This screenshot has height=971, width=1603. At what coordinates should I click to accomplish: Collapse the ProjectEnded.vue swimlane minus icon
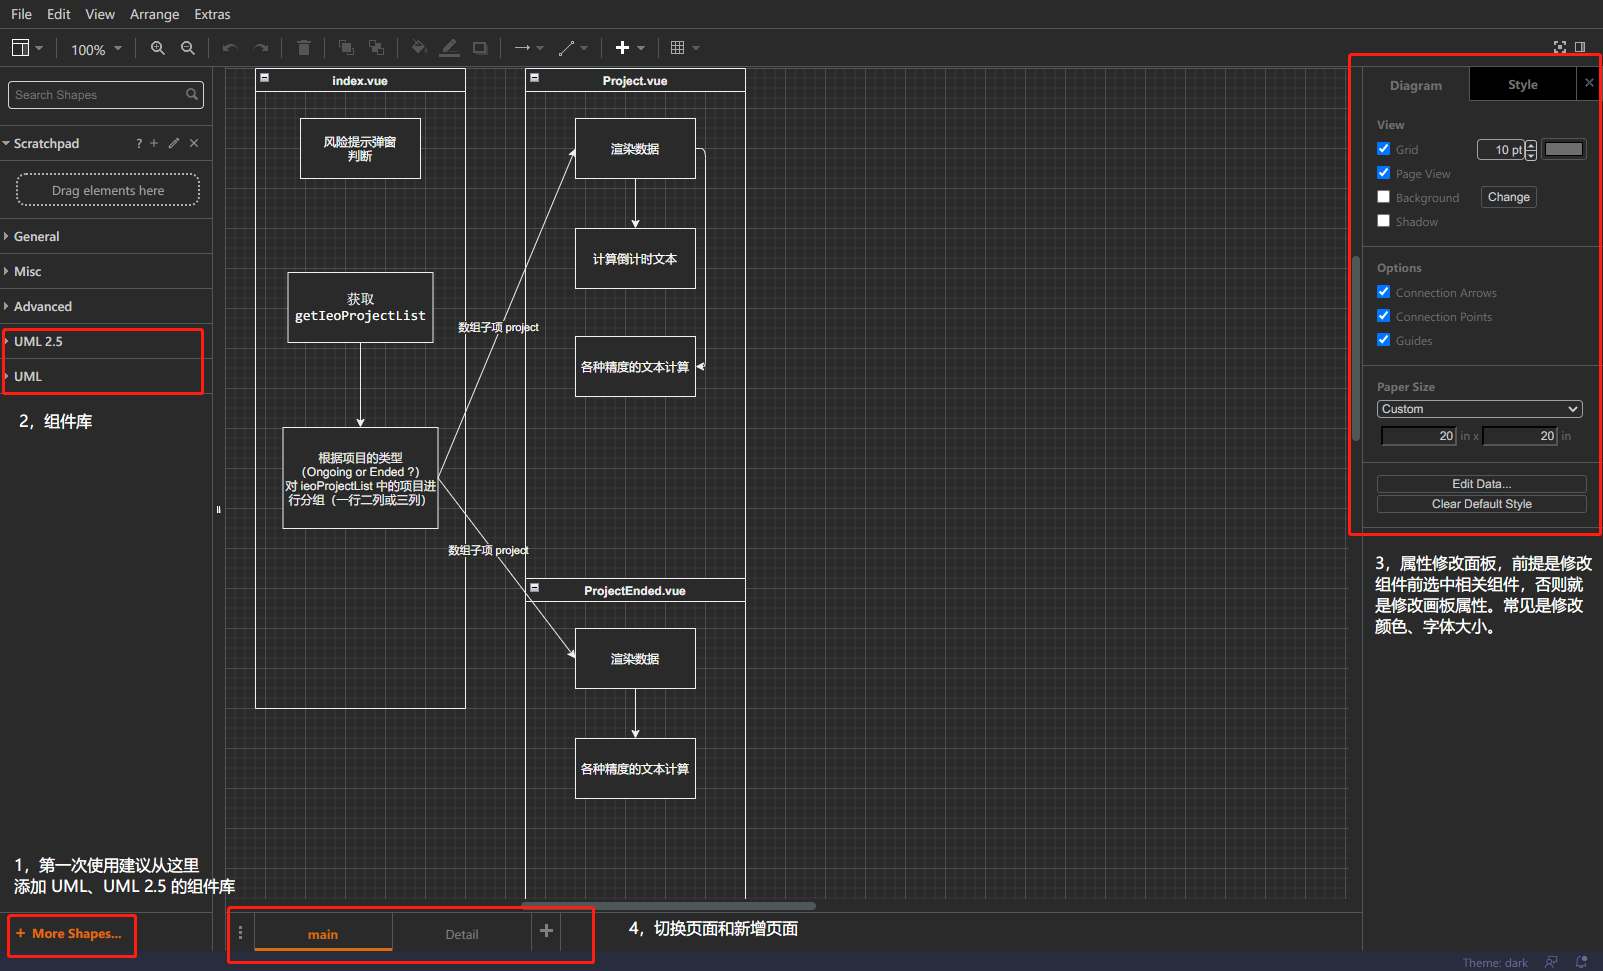point(534,588)
